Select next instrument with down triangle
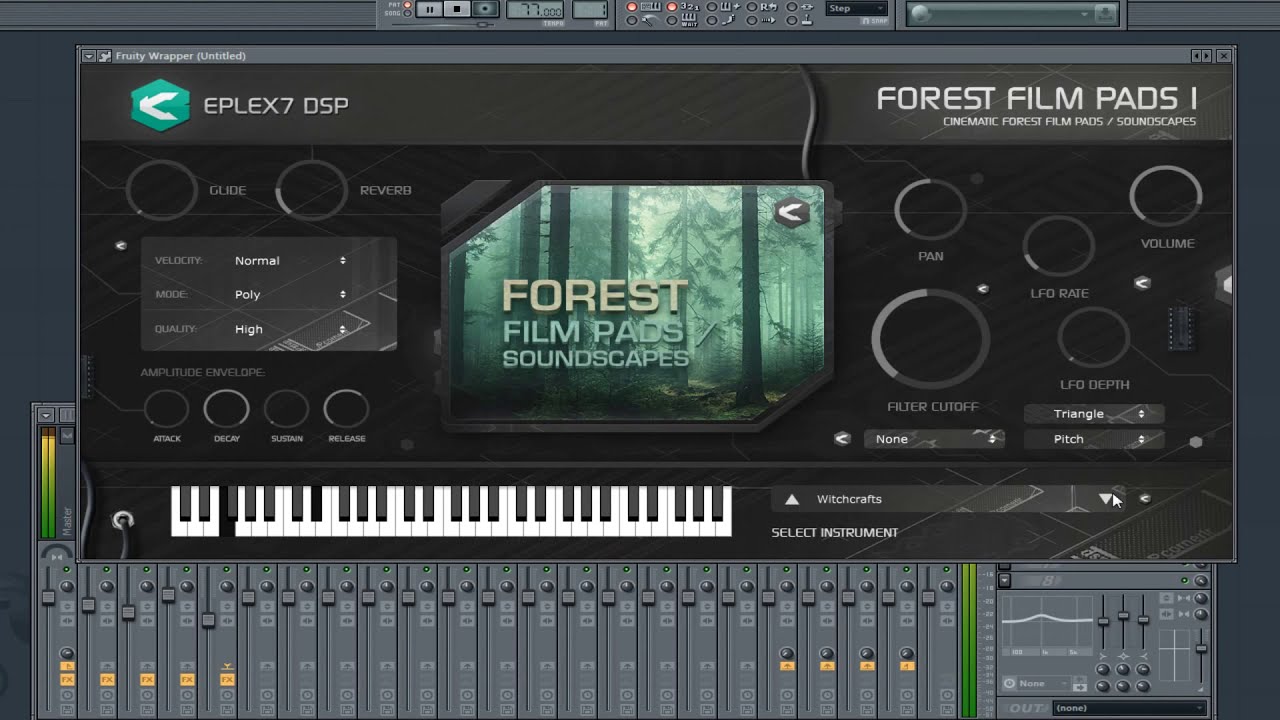Image resolution: width=1280 pixels, height=720 pixels. 1105,498
